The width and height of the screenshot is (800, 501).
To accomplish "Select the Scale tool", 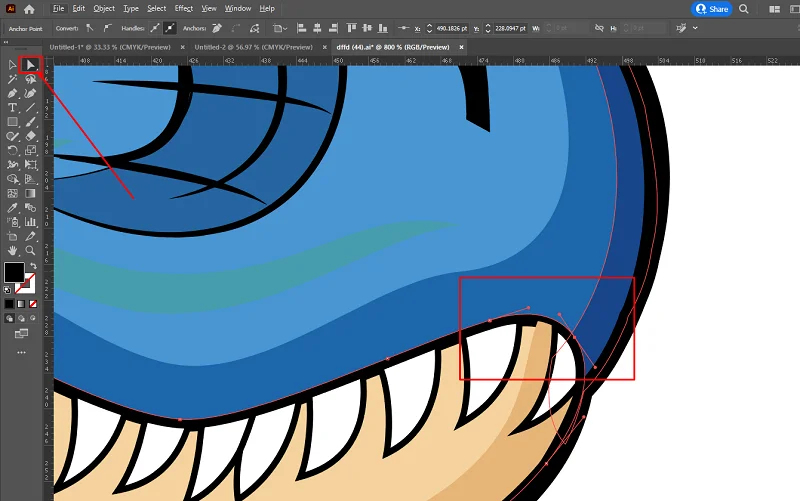I will (31, 151).
